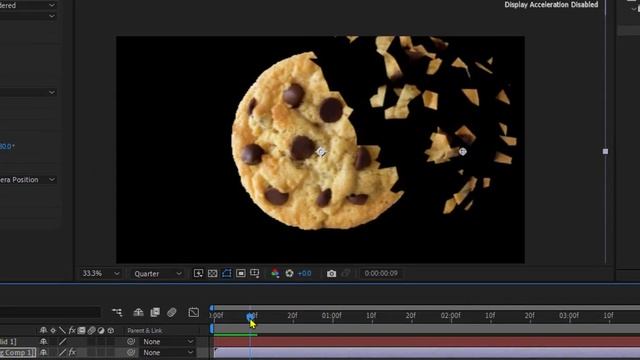Enable motion blur for the composition
The width and height of the screenshot is (640, 360).
pyautogui.click(x=172, y=313)
